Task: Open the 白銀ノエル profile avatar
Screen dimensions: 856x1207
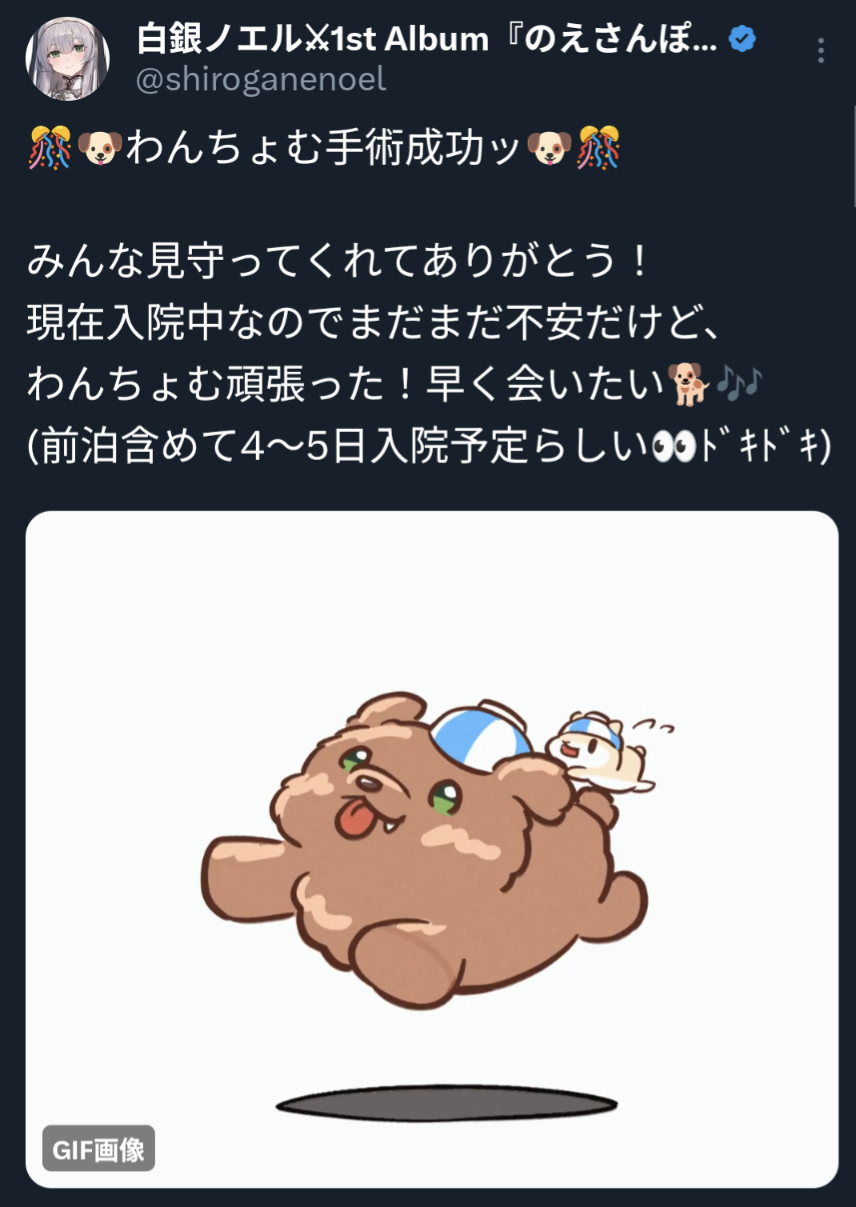Action: pyautogui.click(x=68, y=59)
